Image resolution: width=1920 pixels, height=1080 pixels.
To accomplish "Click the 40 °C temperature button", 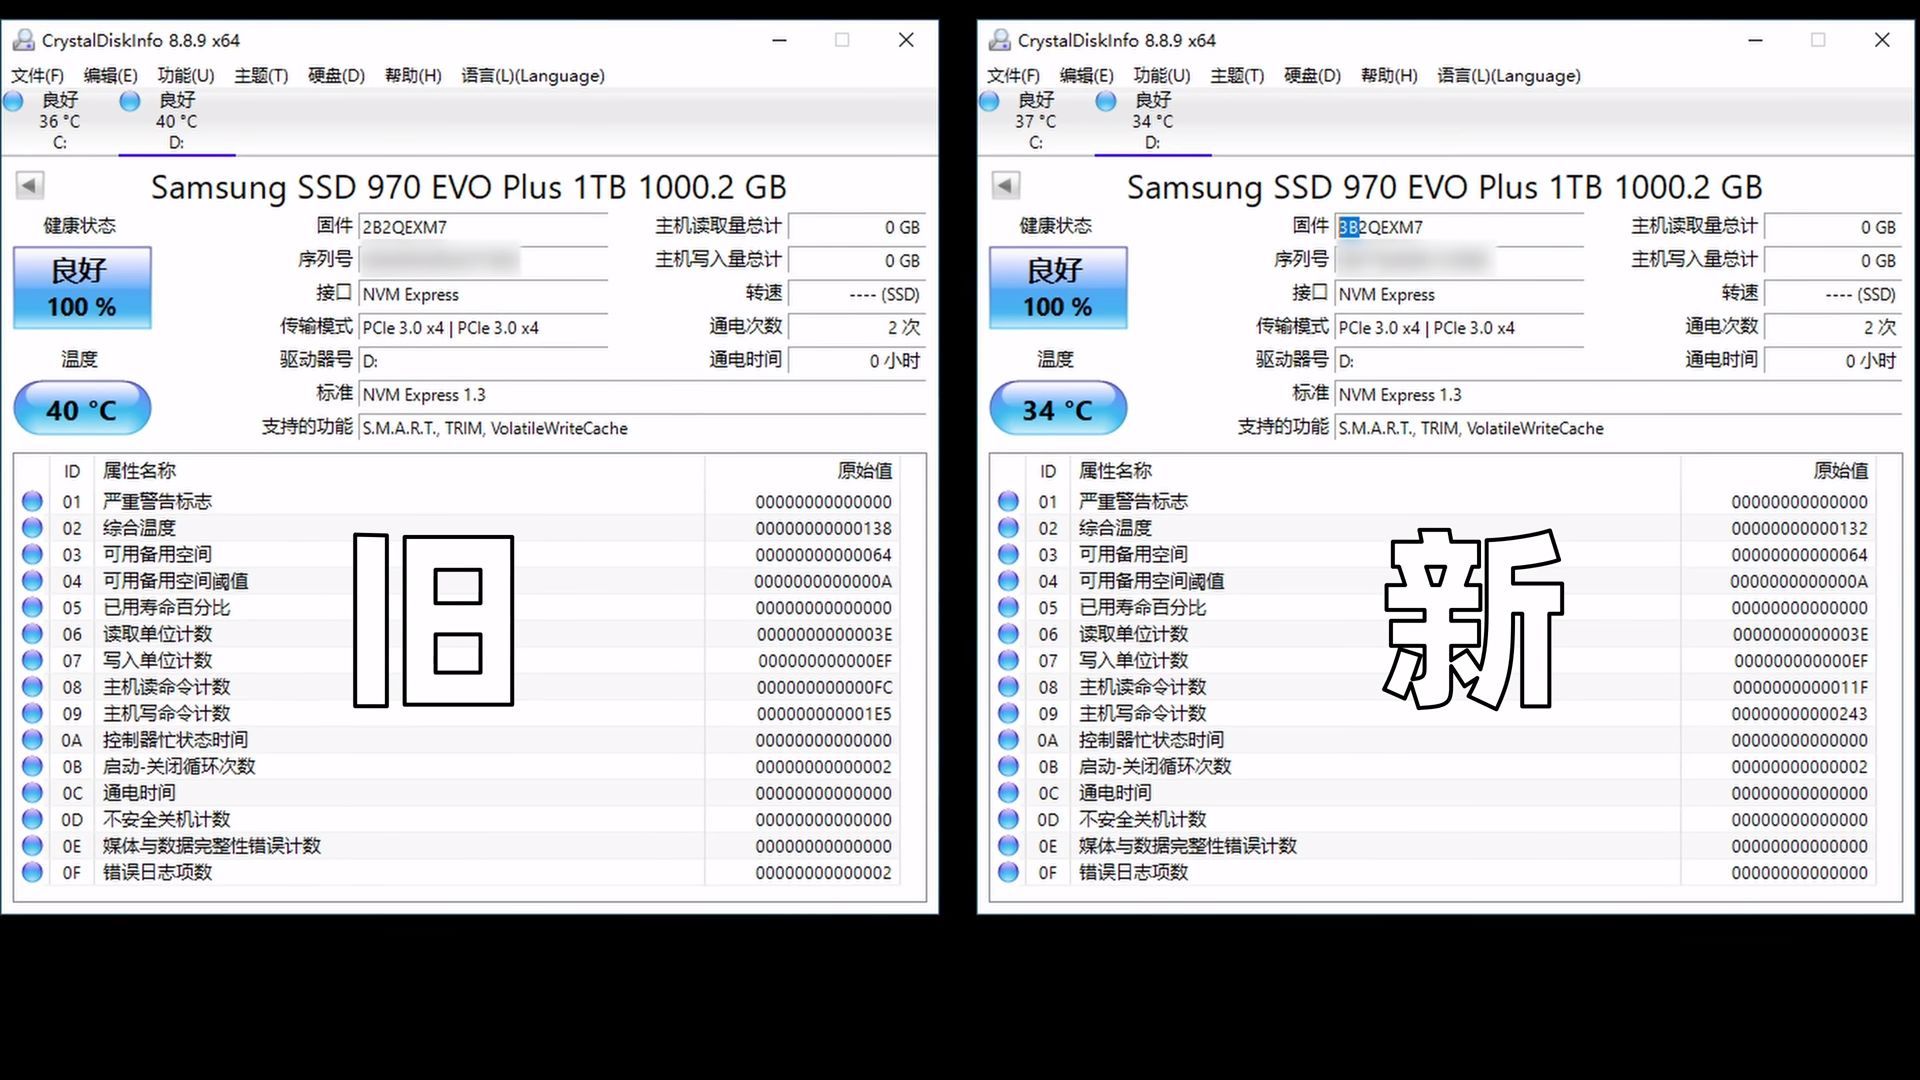I will point(82,409).
